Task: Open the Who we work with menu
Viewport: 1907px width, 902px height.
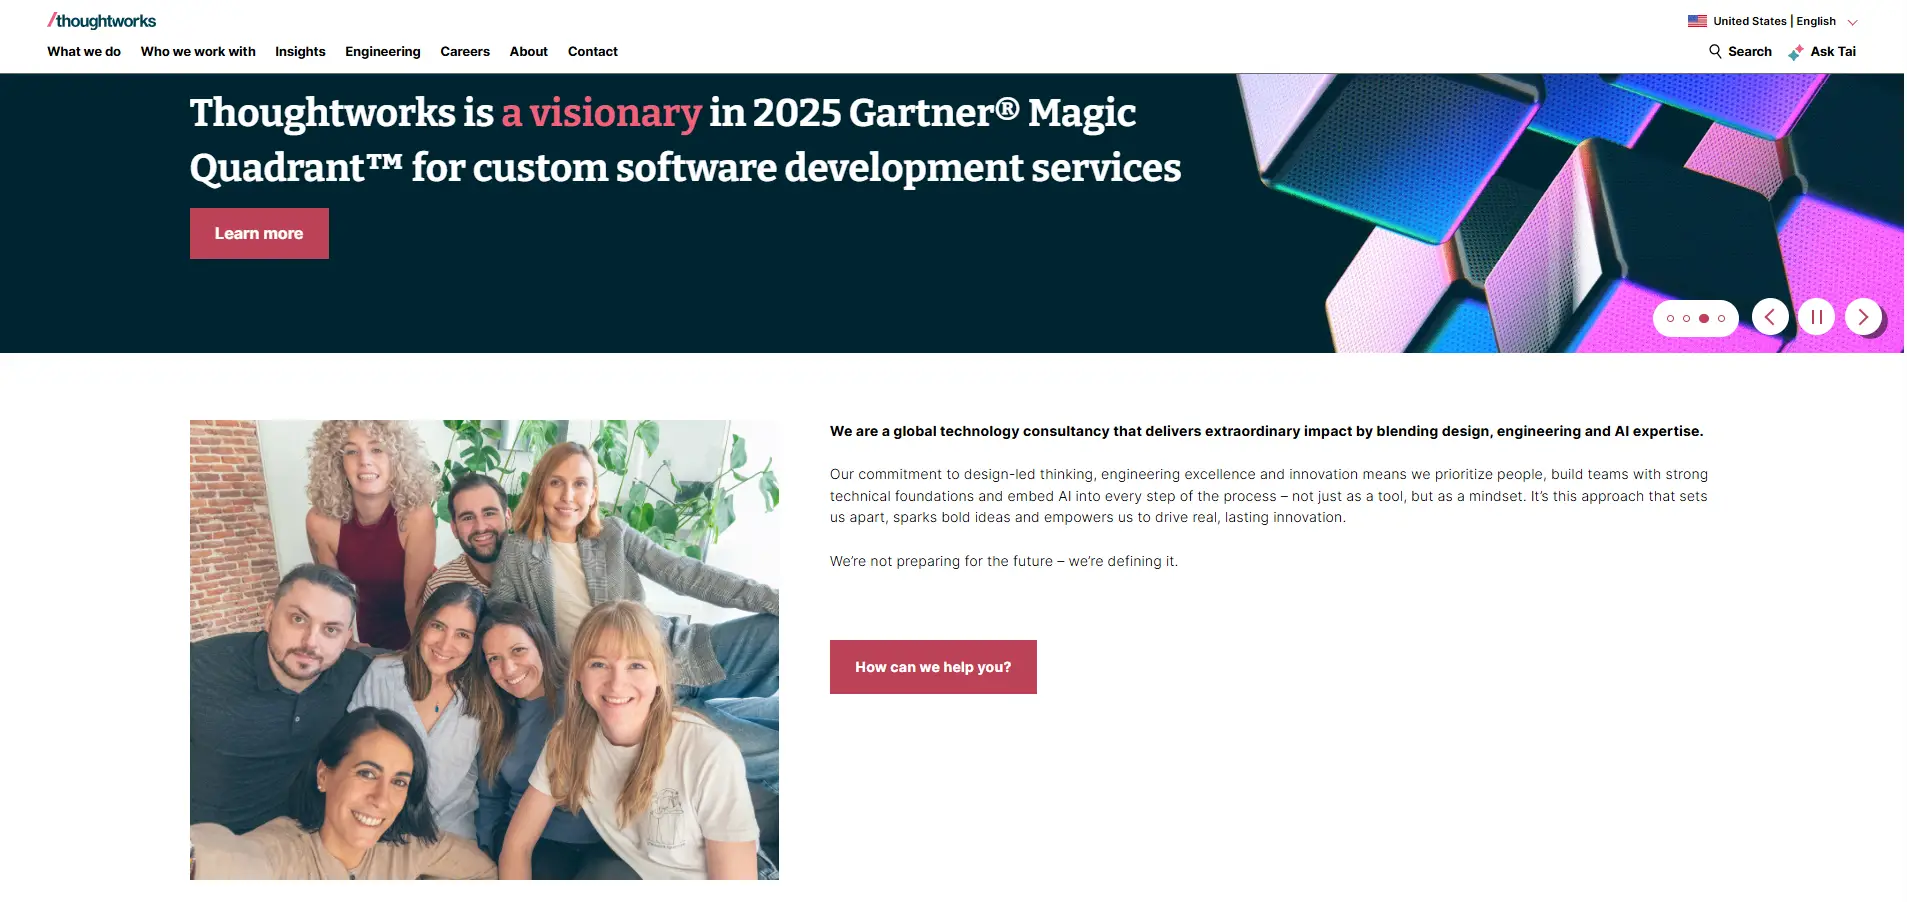Action: coord(197,51)
